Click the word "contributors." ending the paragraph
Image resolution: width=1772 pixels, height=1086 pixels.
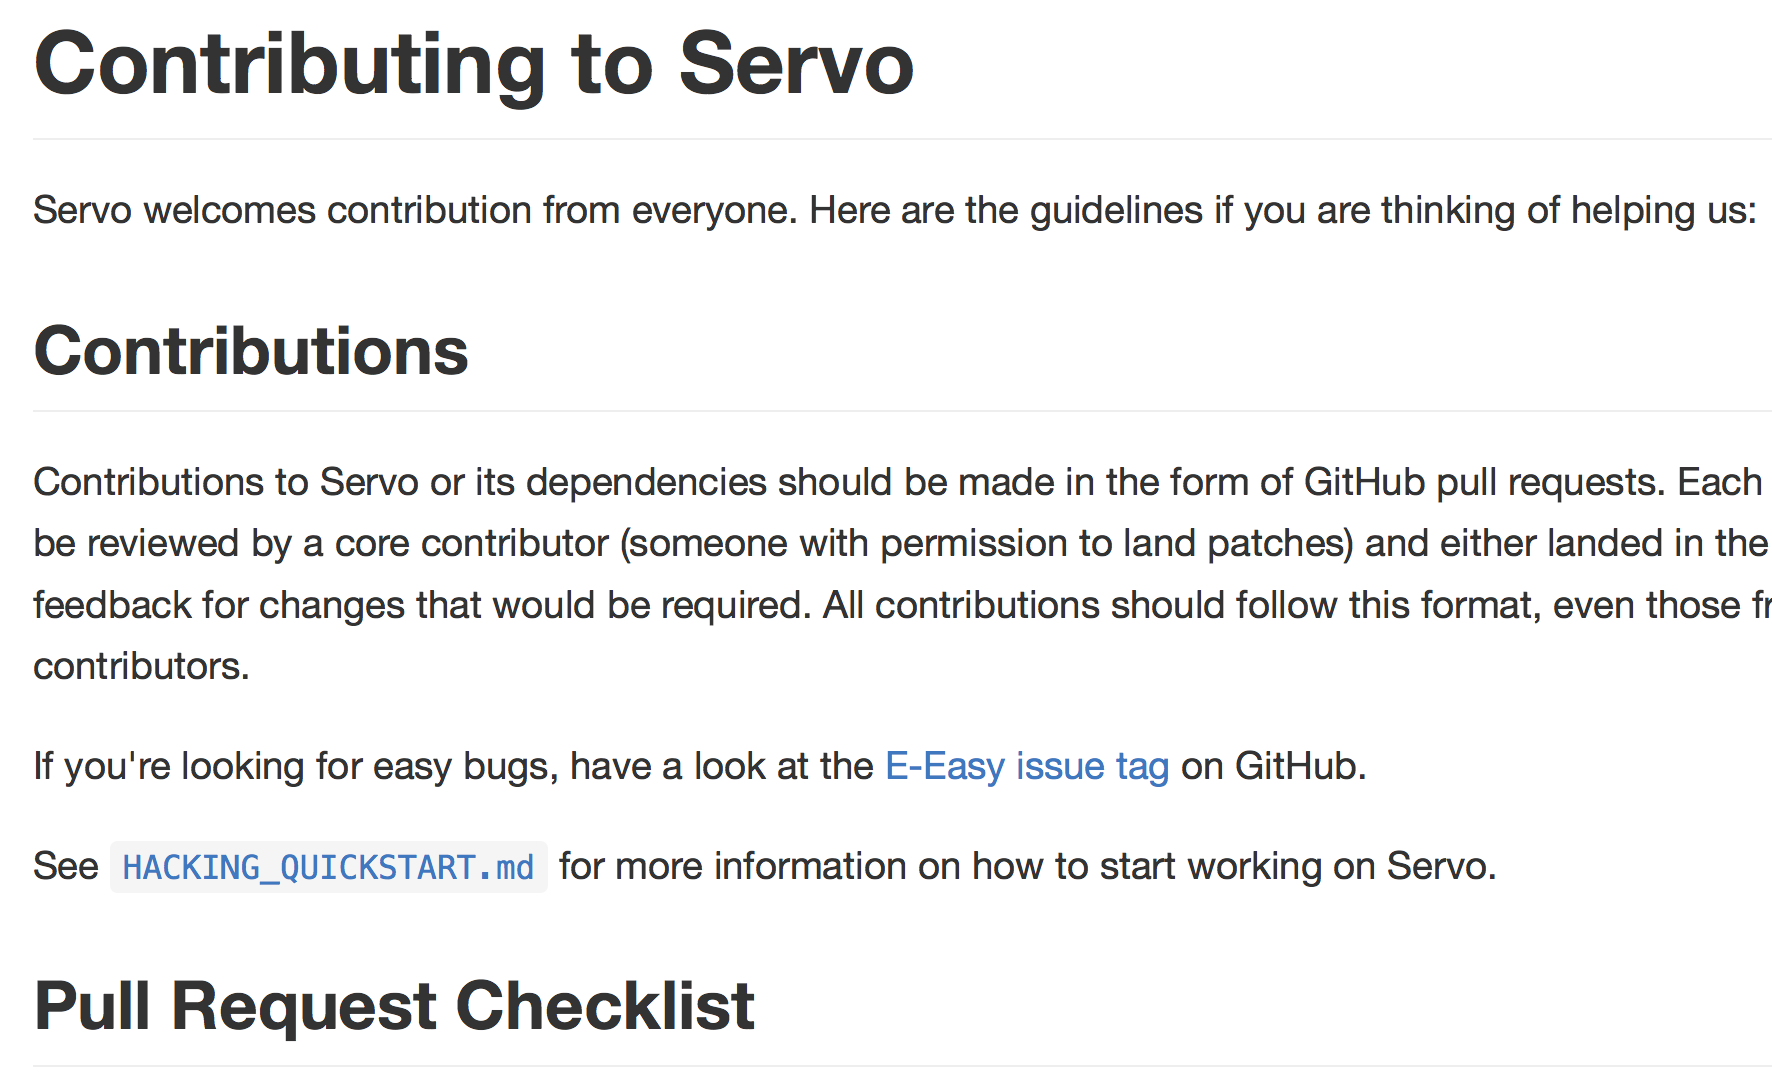click(x=141, y=667)
